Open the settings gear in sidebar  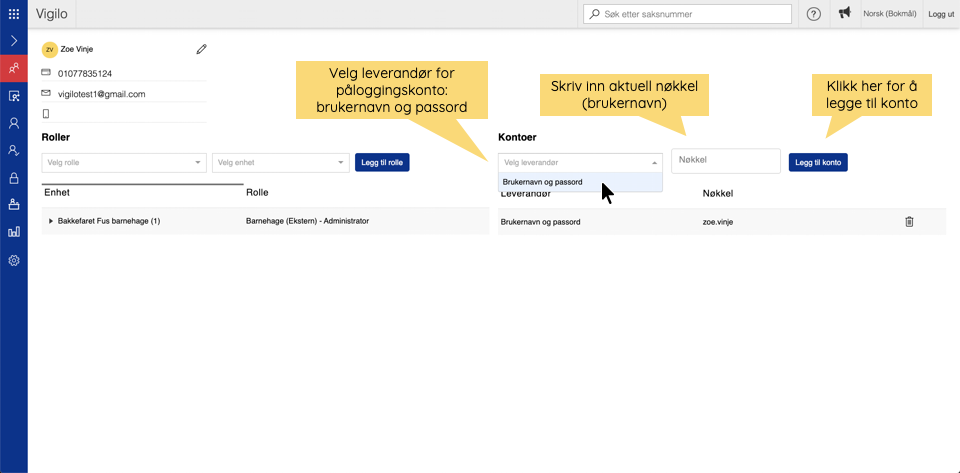14,260
